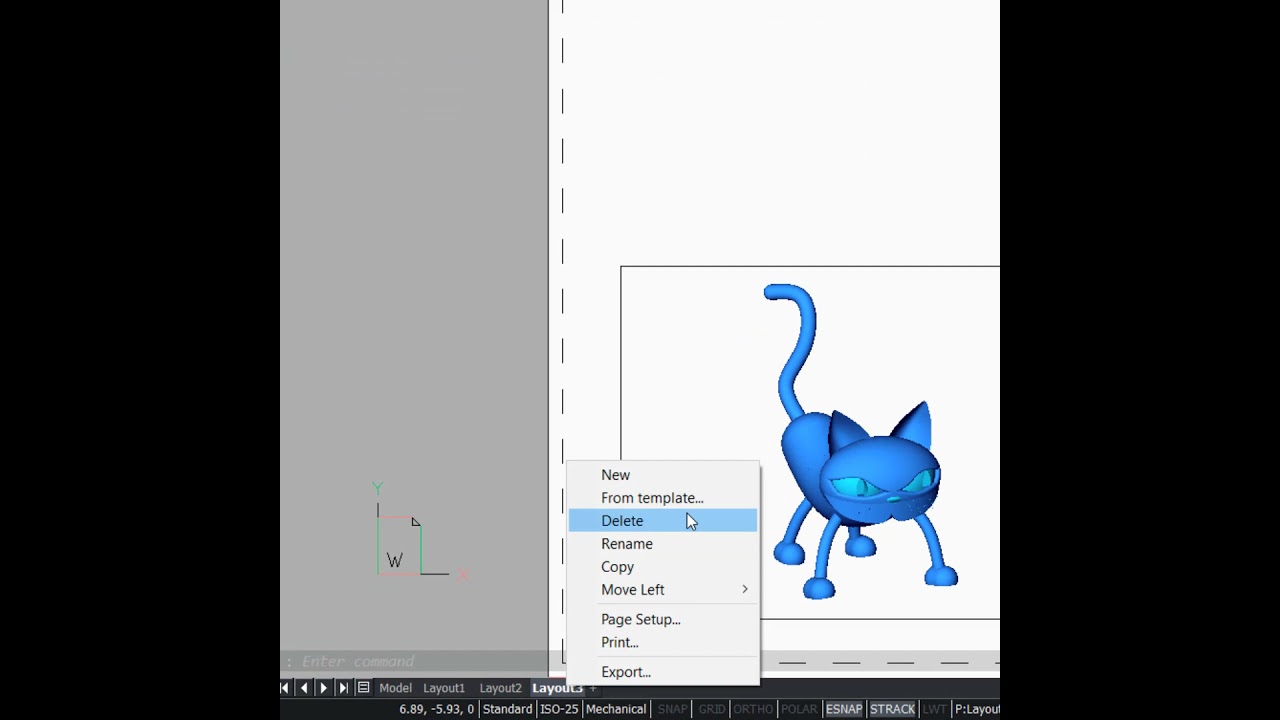The image size is (1280, 720).
Task: Expand Move Left submenu arrow
Action: [x=744, y=590]
